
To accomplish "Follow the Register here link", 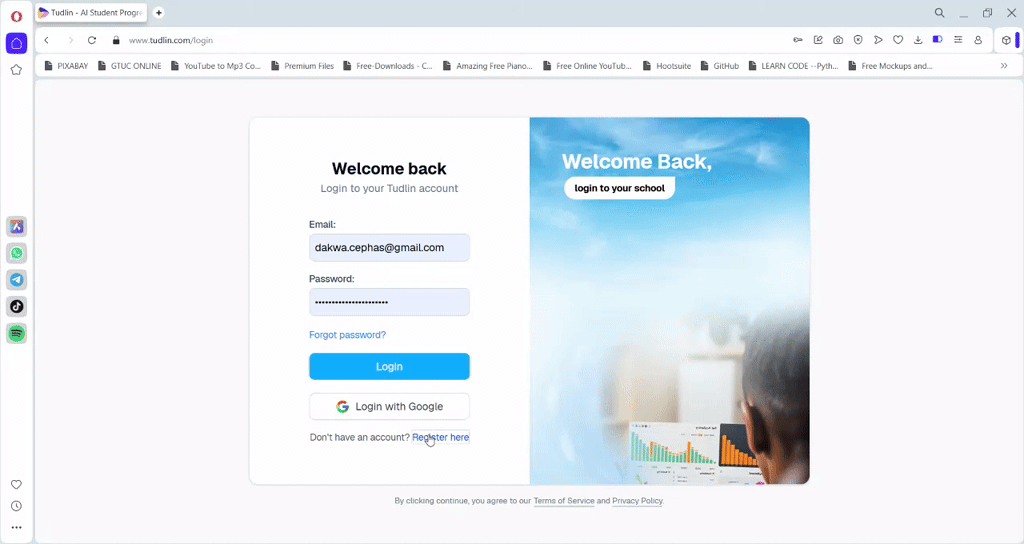I will coord(440,438).
